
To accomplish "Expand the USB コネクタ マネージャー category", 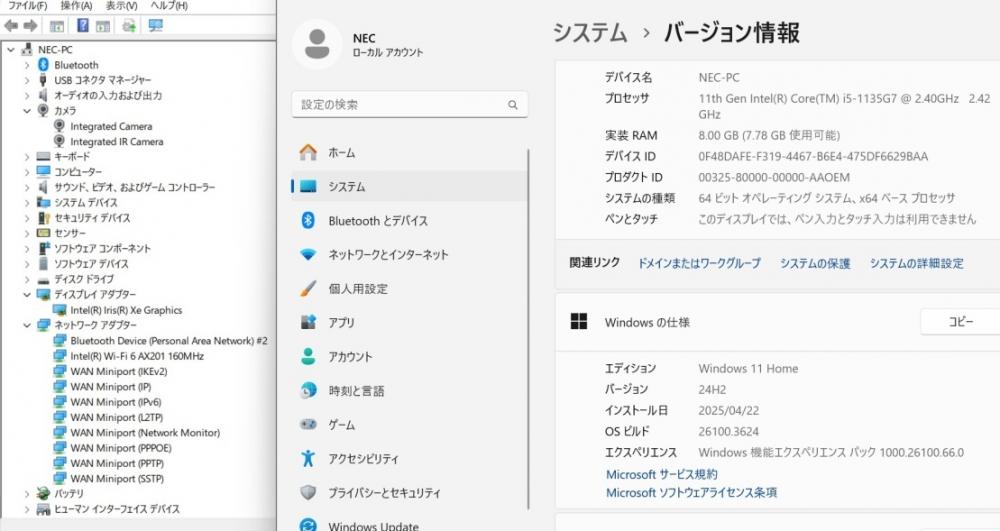I will coord(27,80).
